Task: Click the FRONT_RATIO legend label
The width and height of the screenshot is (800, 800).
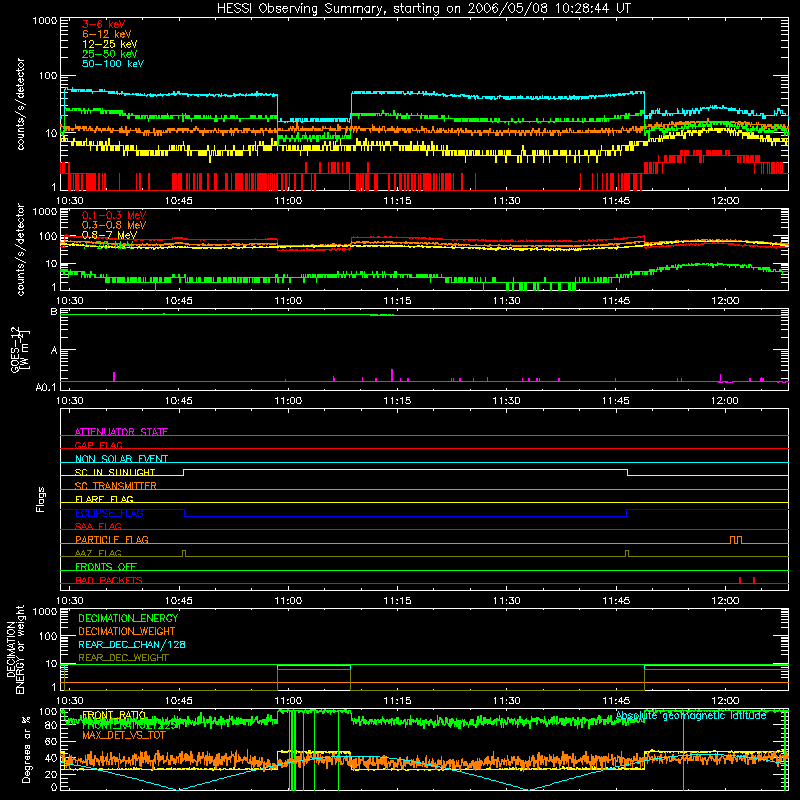Action: point(114,715)
